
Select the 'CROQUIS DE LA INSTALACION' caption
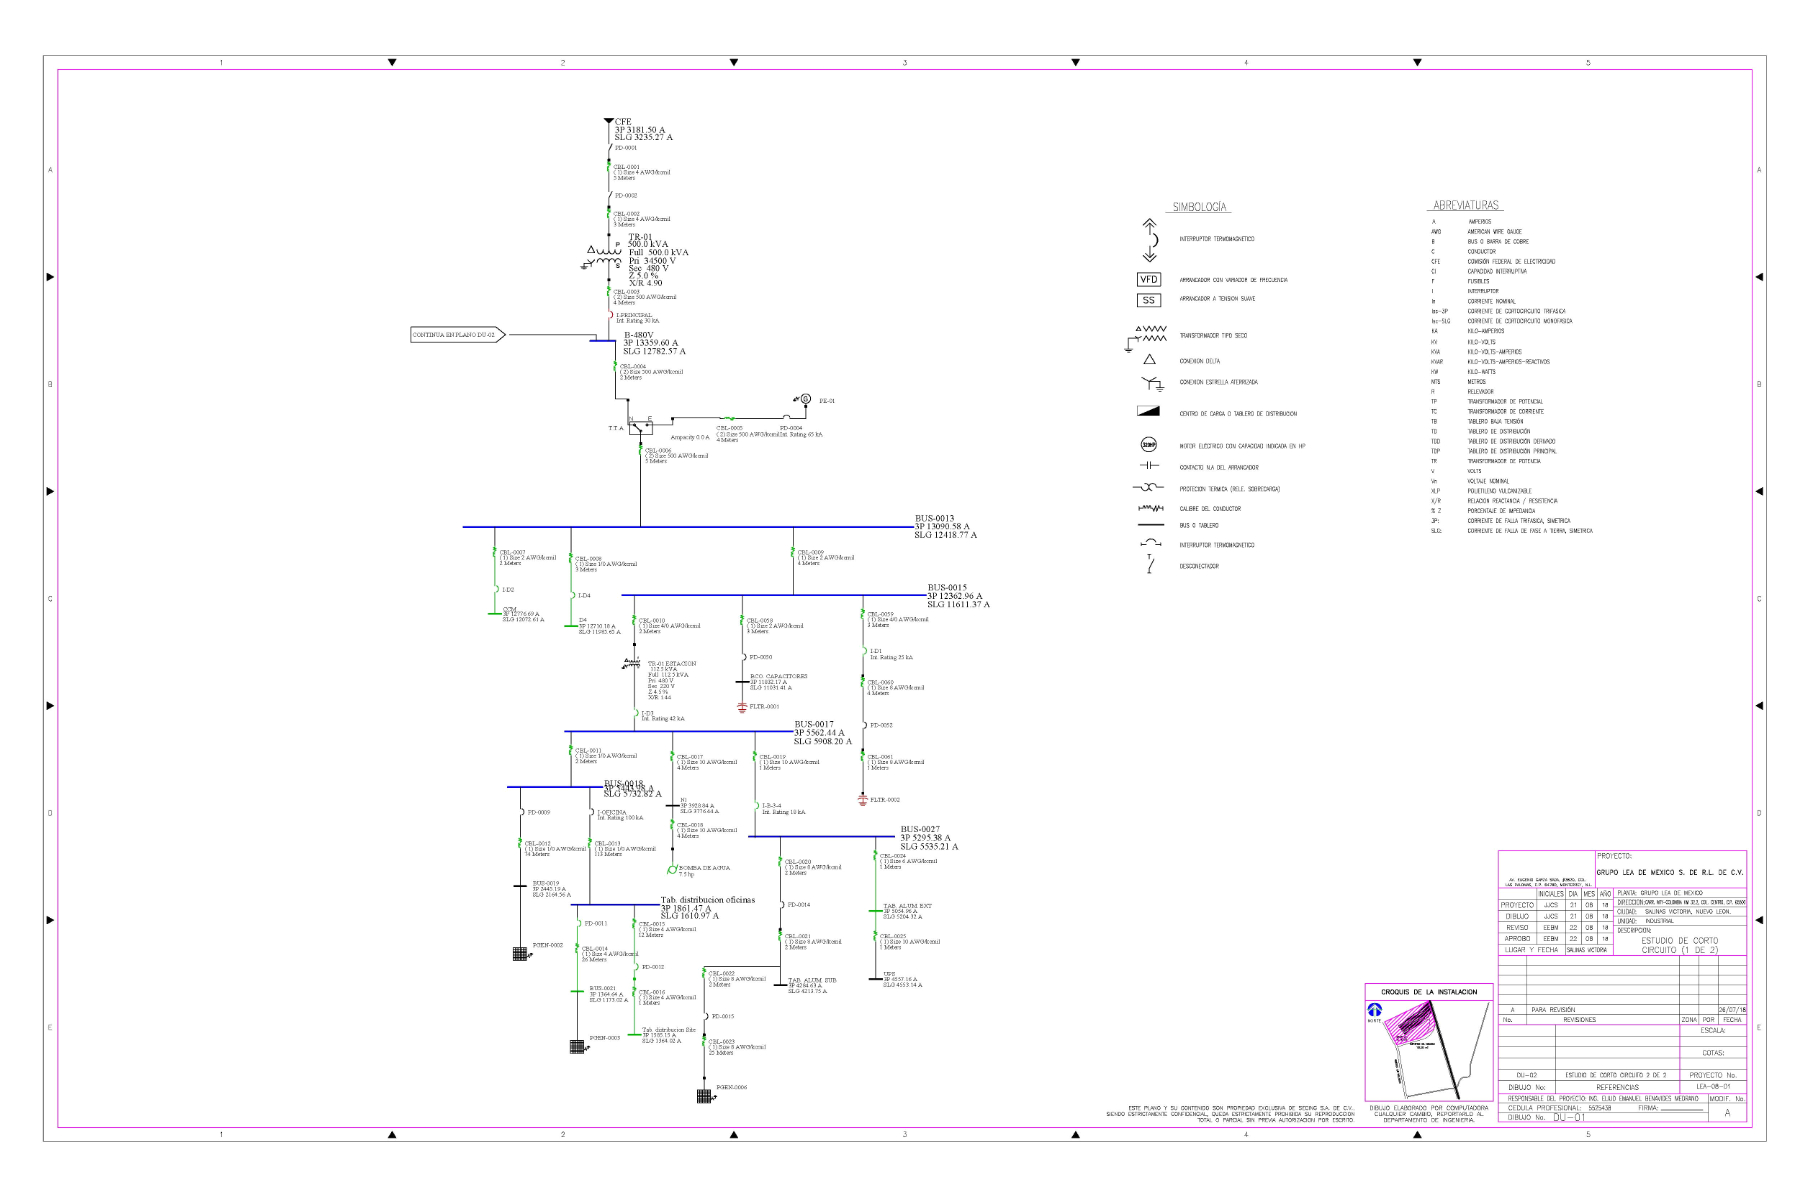(x=1429, y=992)
